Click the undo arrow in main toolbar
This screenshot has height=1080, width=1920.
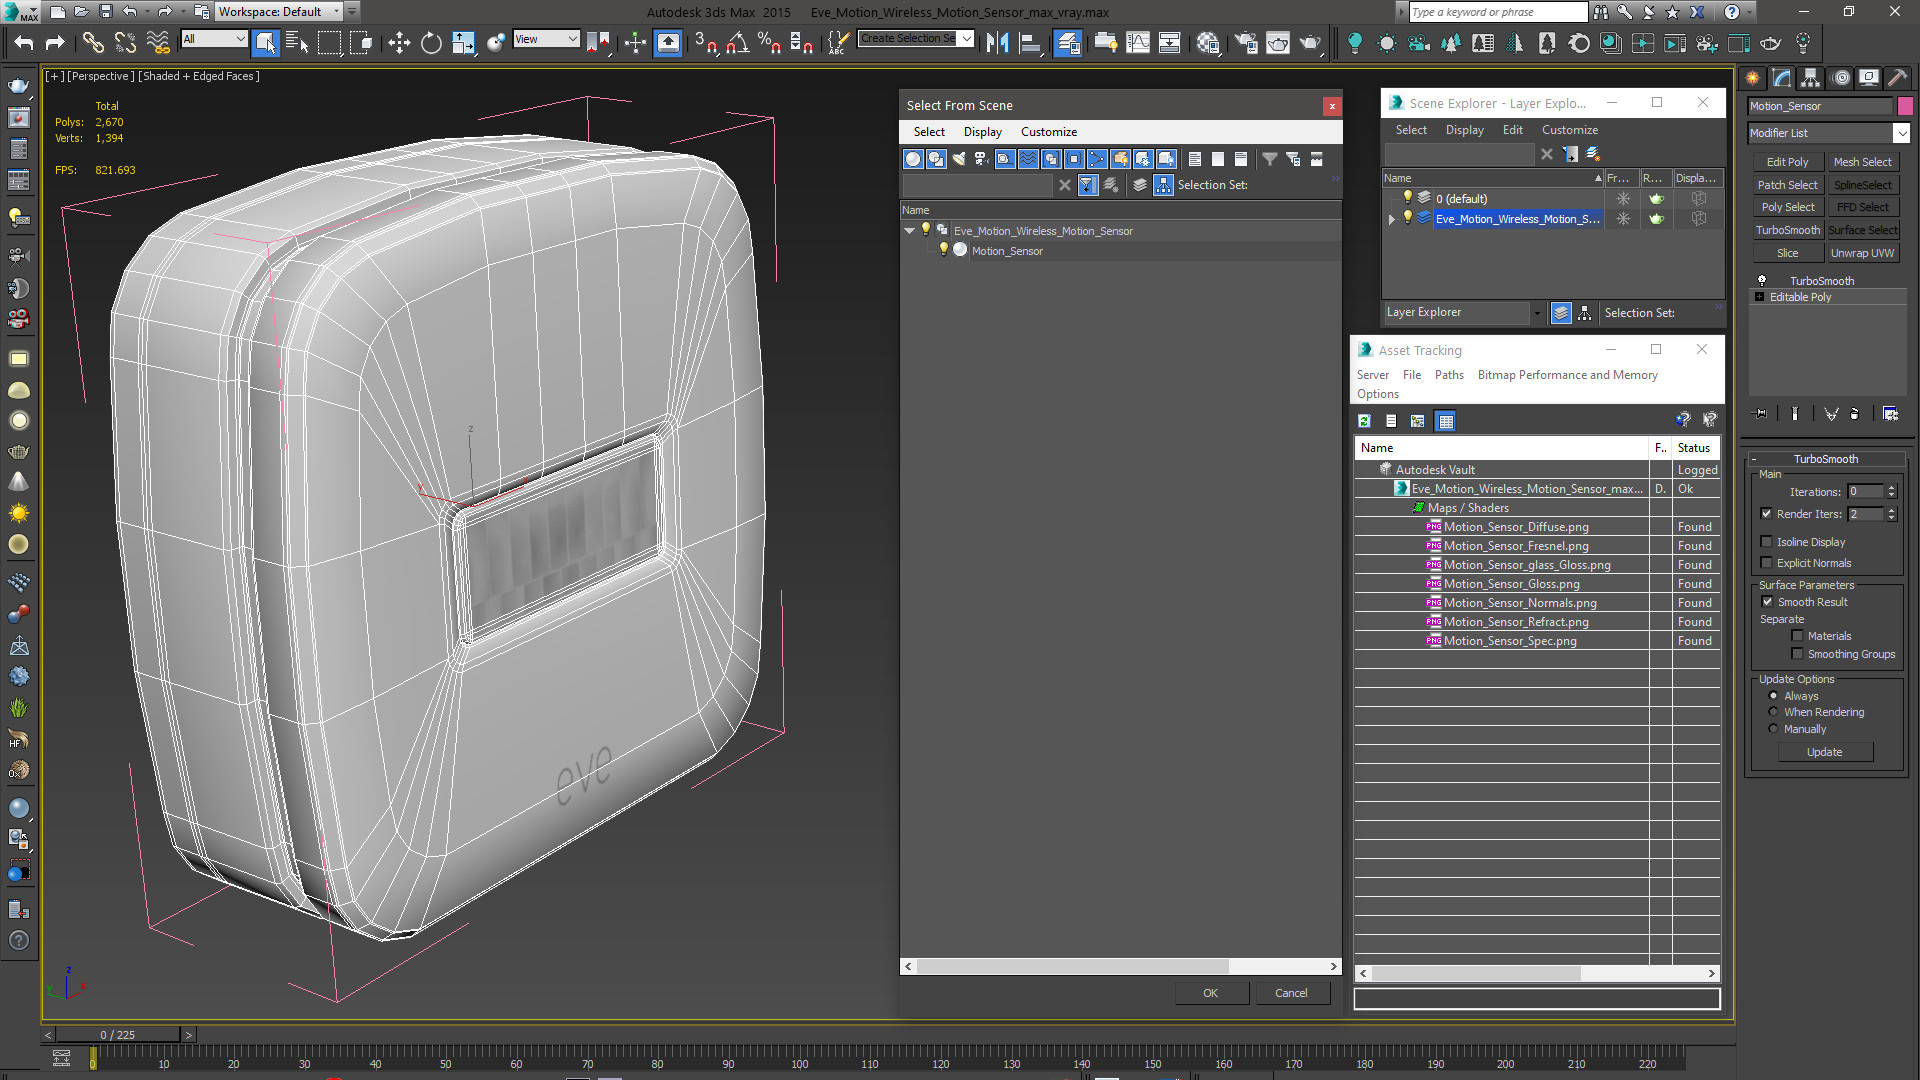(24, 42)
